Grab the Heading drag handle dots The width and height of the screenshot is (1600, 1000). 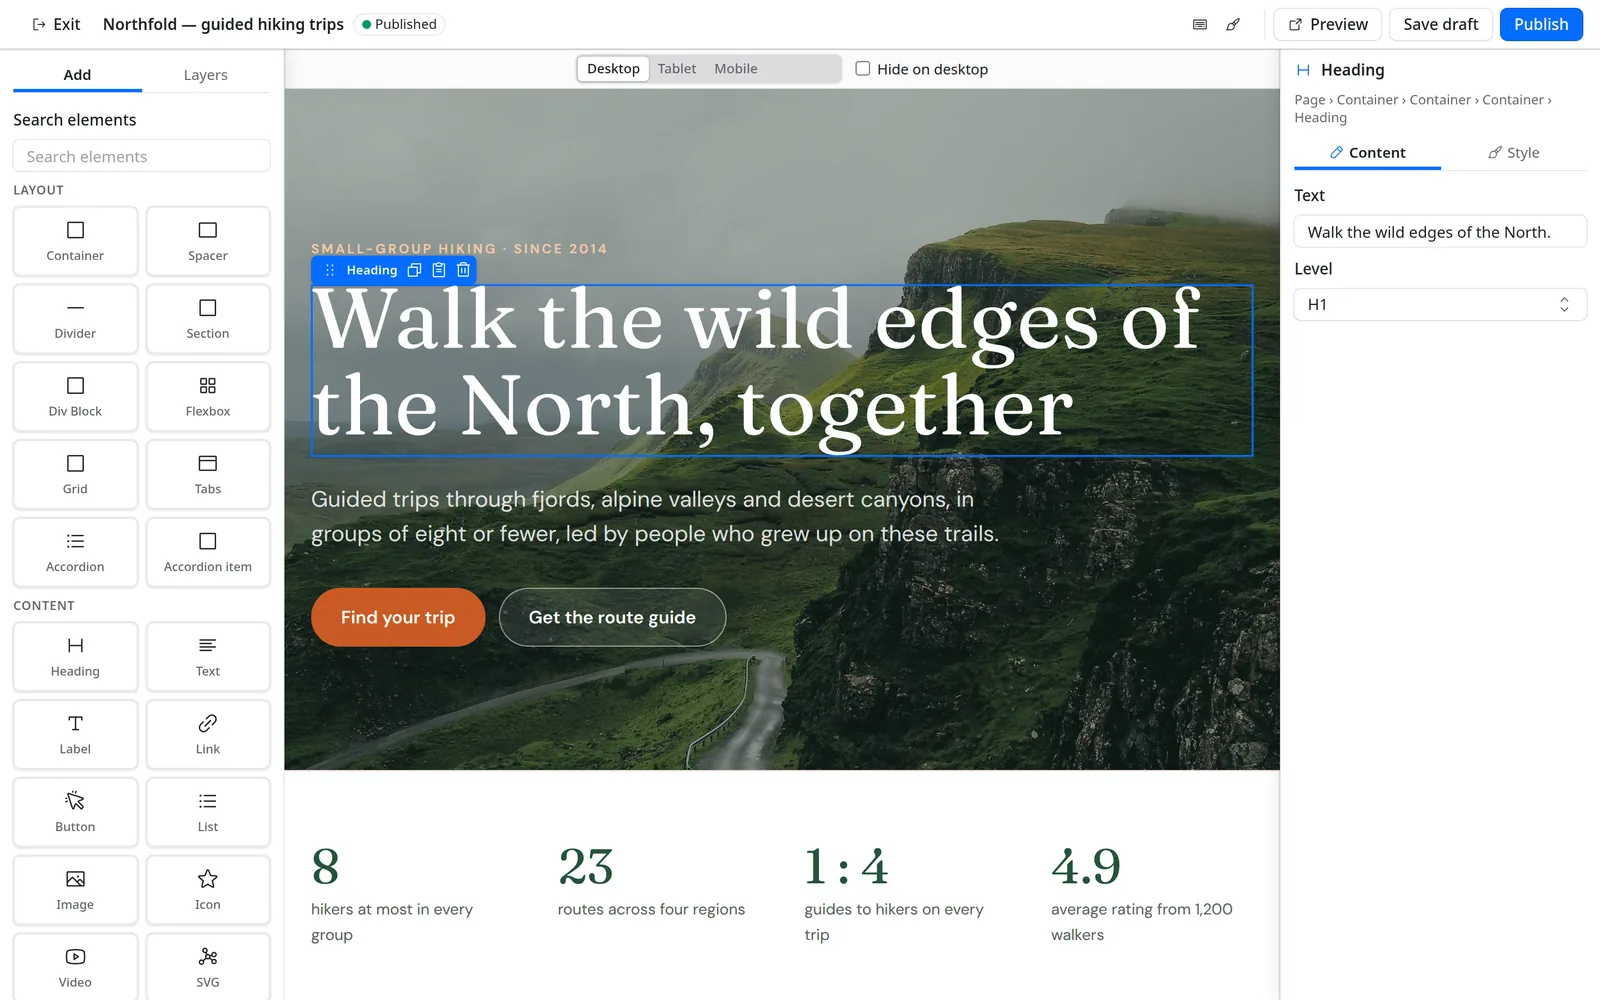(x=329, y=270)
